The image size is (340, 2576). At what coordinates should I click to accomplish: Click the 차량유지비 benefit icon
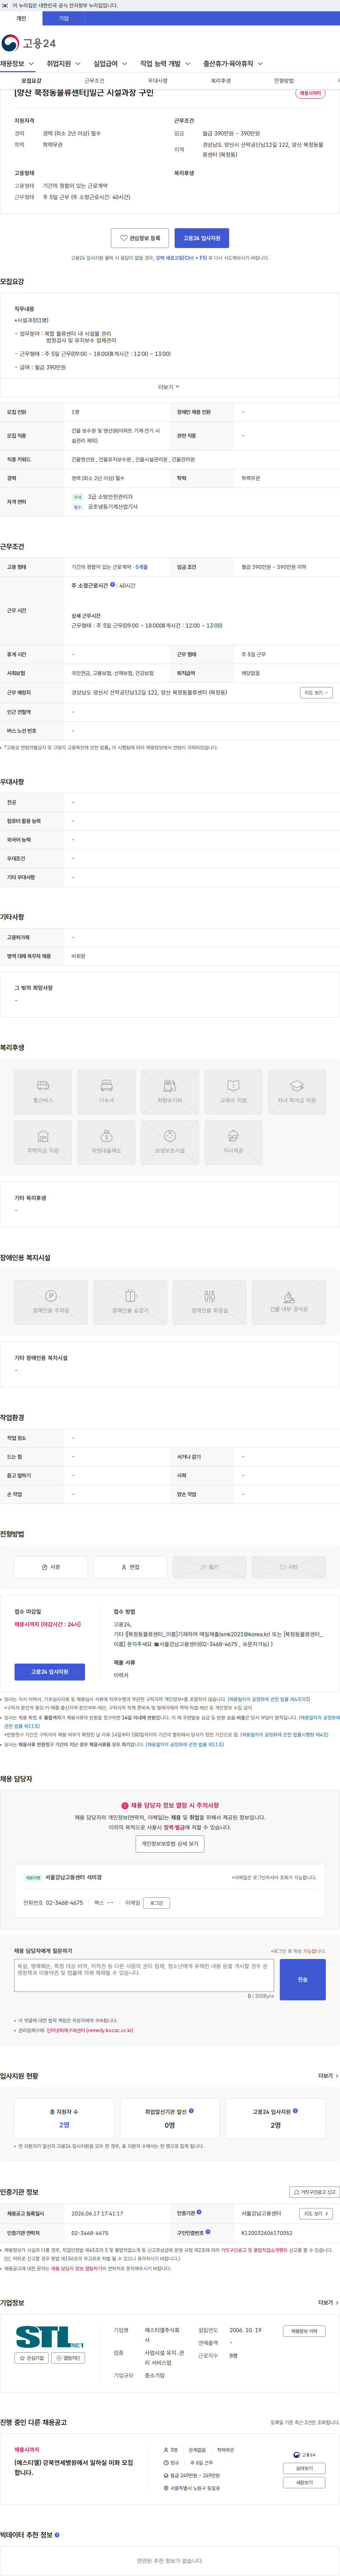(170, 1092)
